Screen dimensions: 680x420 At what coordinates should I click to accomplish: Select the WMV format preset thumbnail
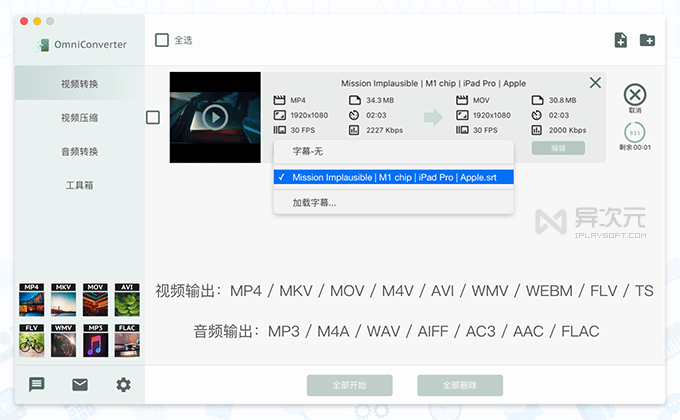(x=63, y=340)
